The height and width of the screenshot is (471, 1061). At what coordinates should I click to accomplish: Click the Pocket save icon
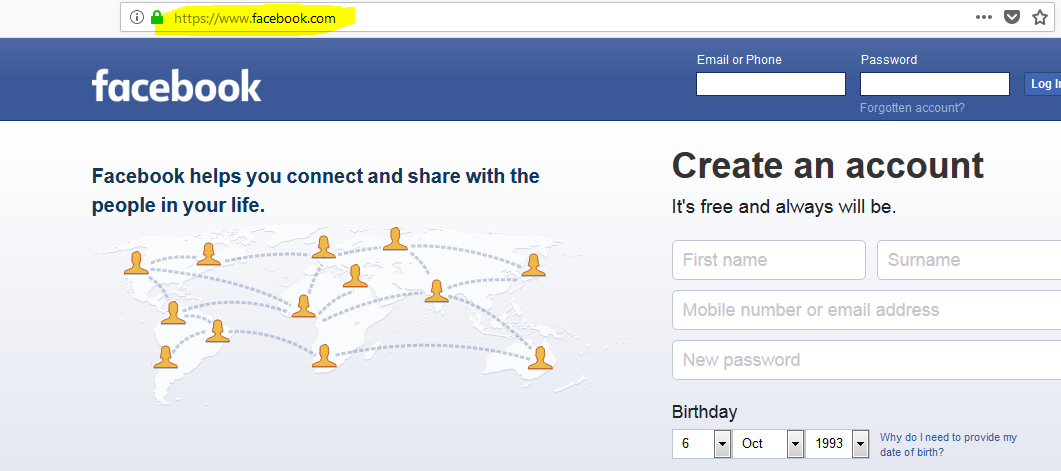click(x=1012, y=17)
